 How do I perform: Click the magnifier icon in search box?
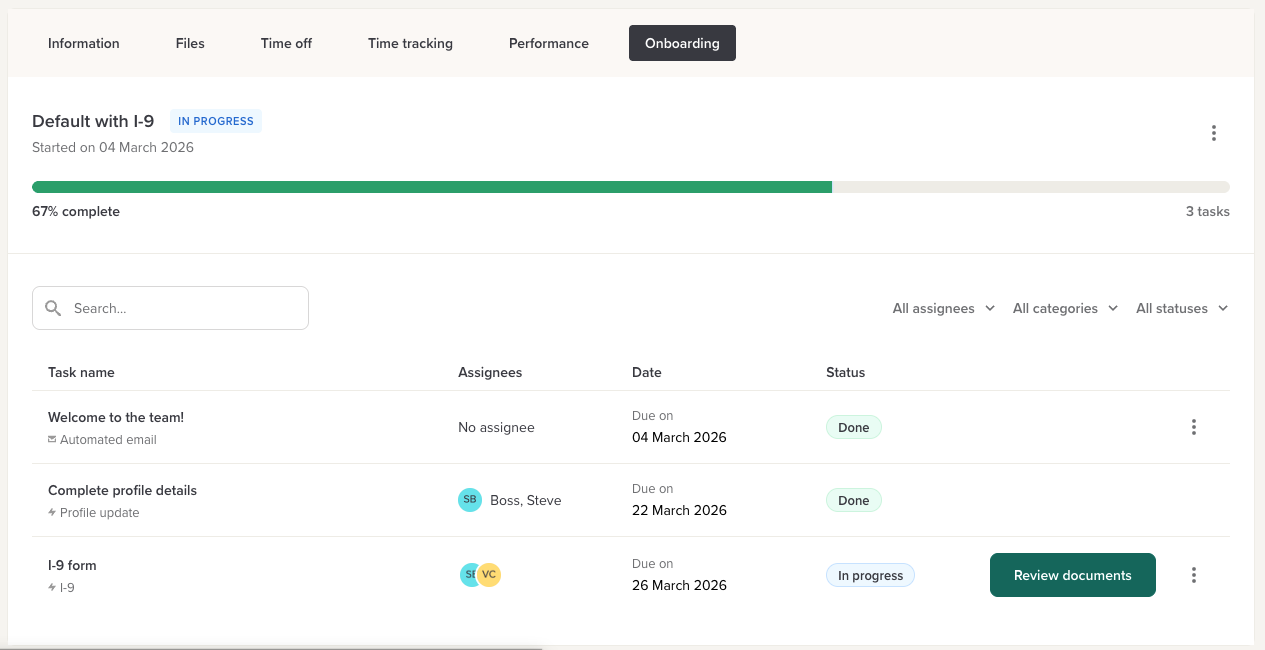point(54,308)
